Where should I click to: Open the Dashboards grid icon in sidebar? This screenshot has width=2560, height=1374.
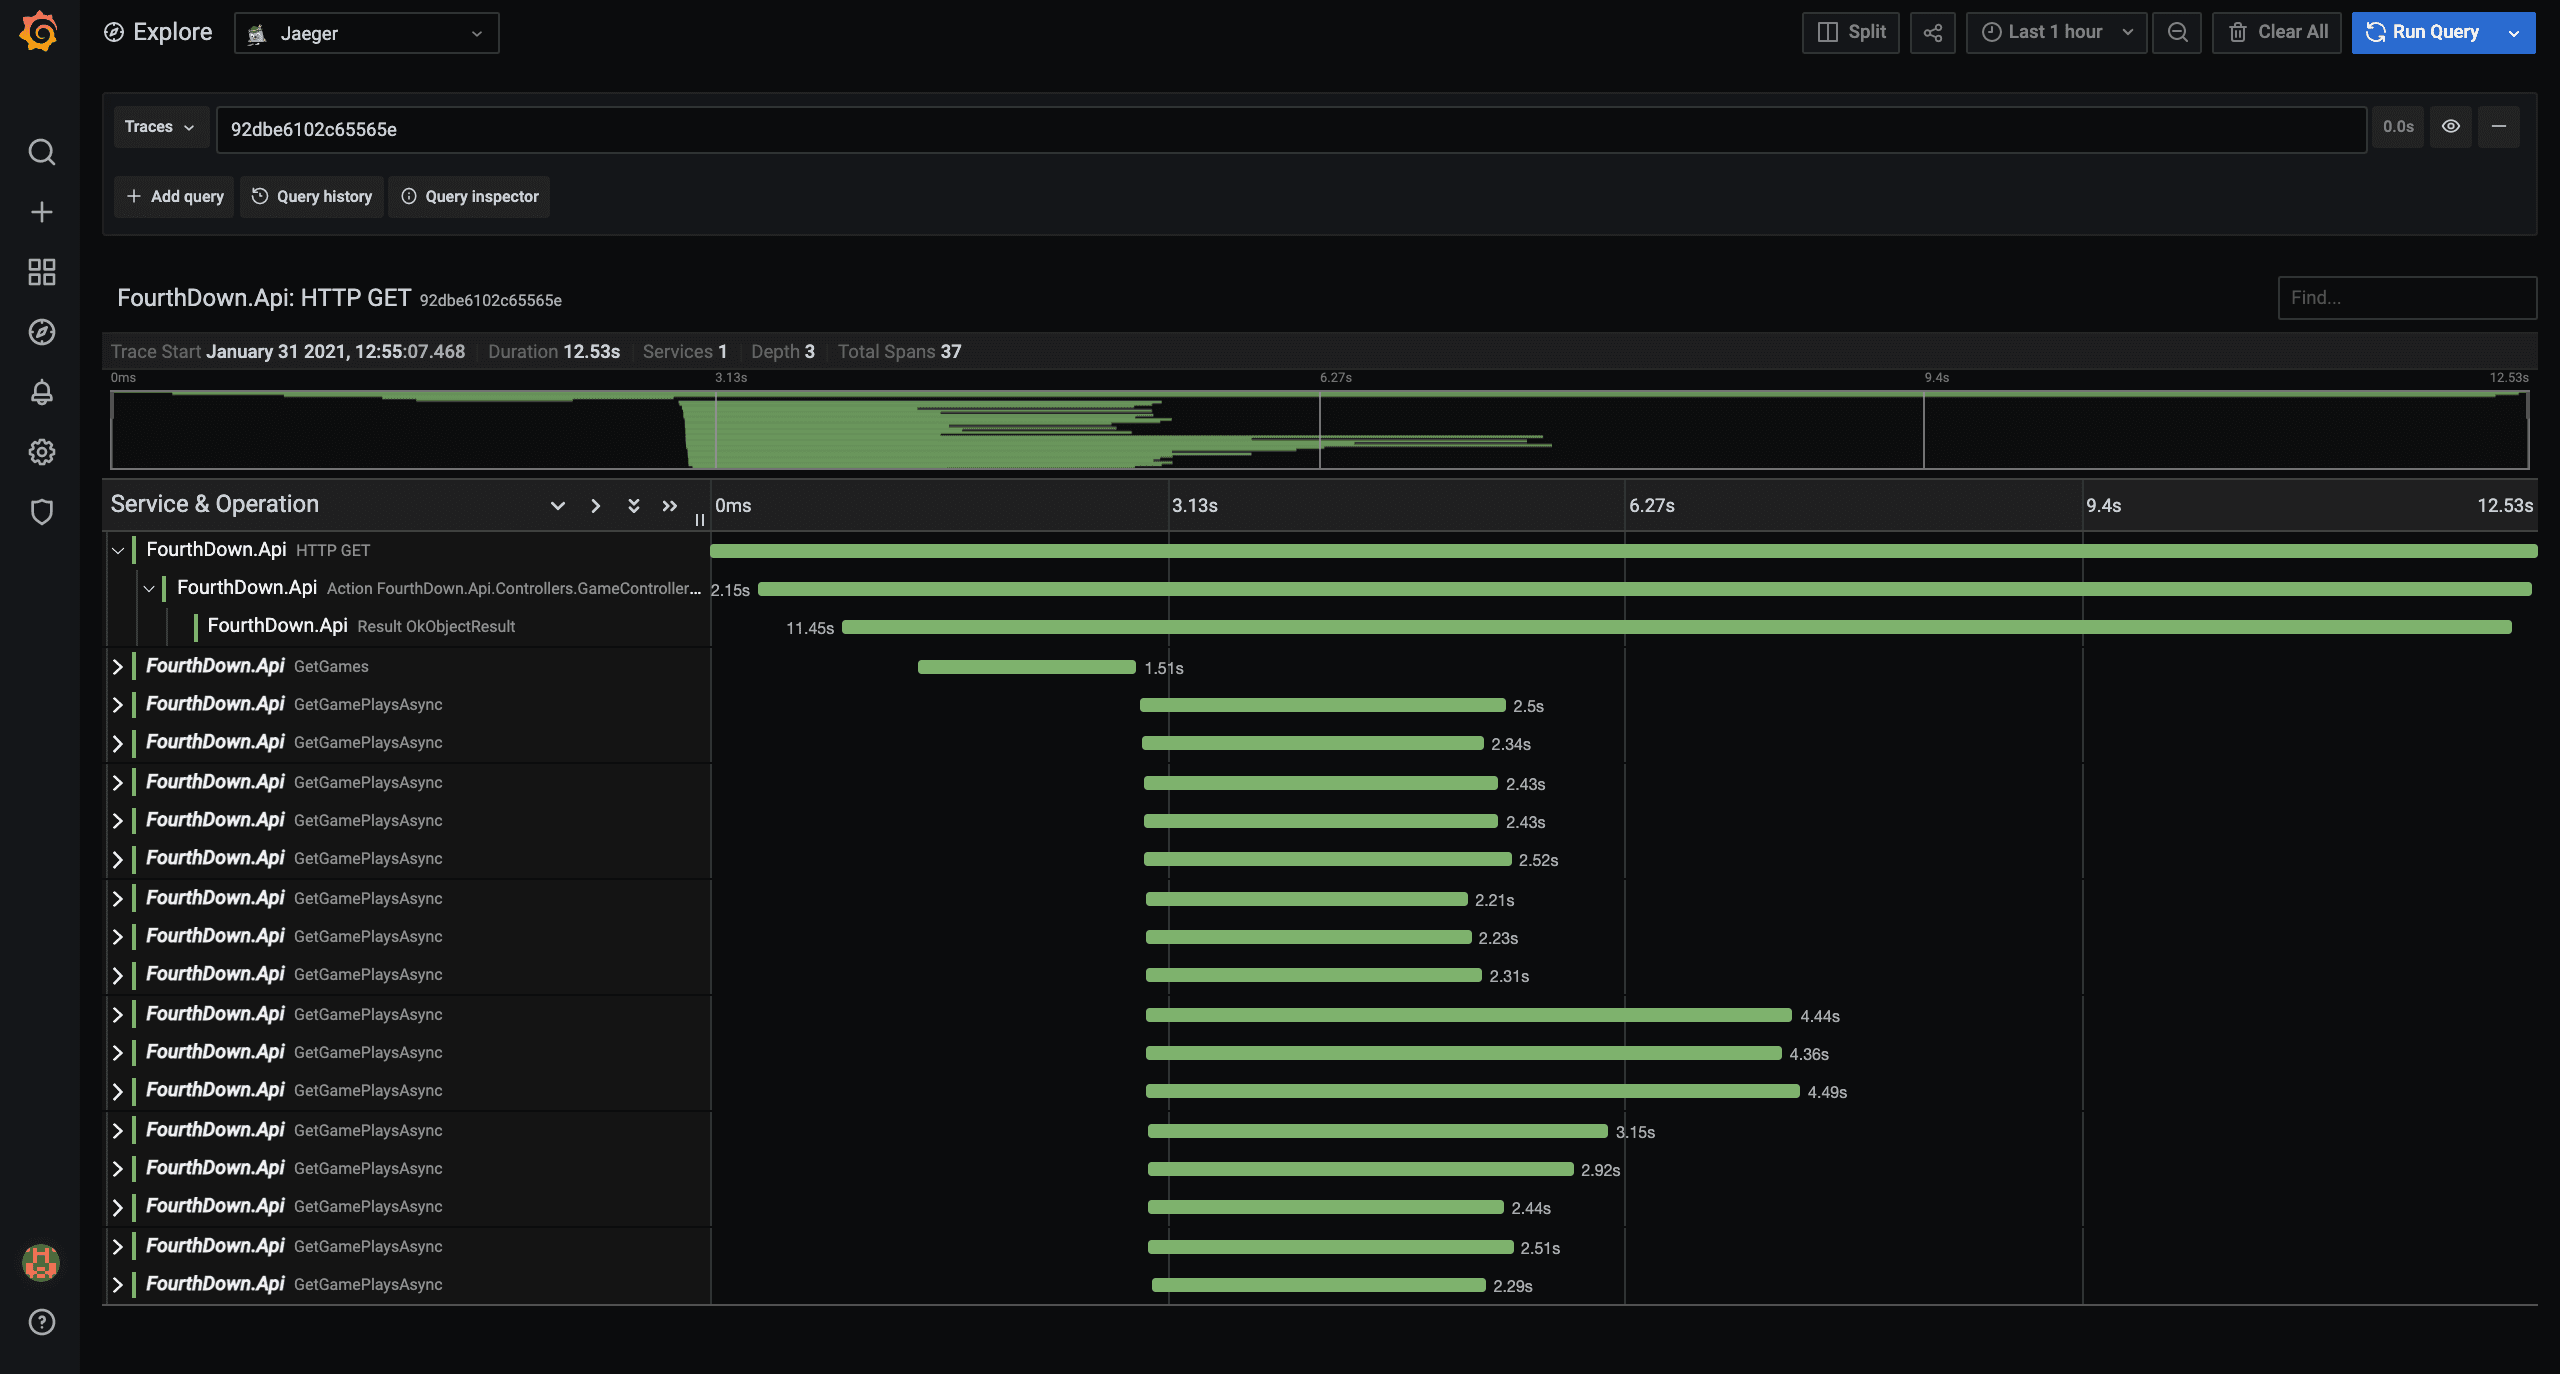(x=41, y=272)
